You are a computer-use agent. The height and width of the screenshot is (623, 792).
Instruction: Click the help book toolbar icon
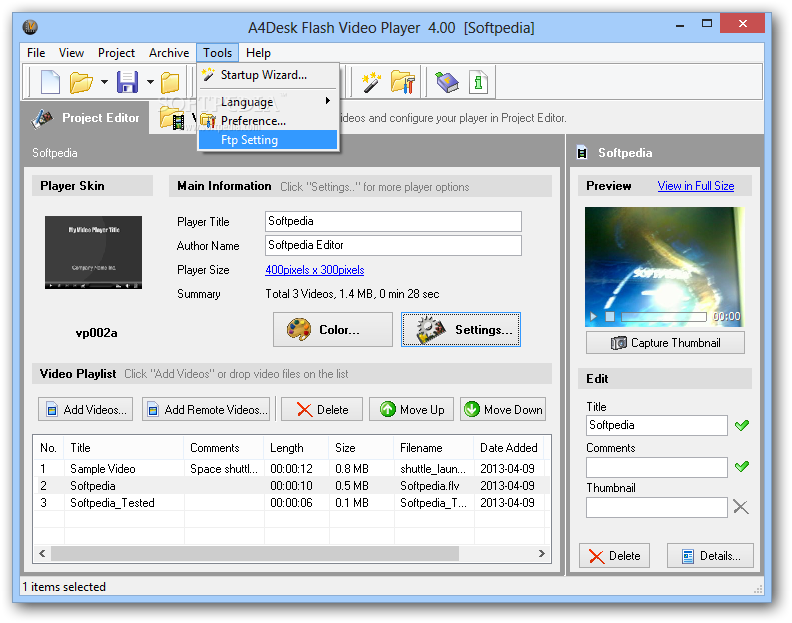[447, 82]
